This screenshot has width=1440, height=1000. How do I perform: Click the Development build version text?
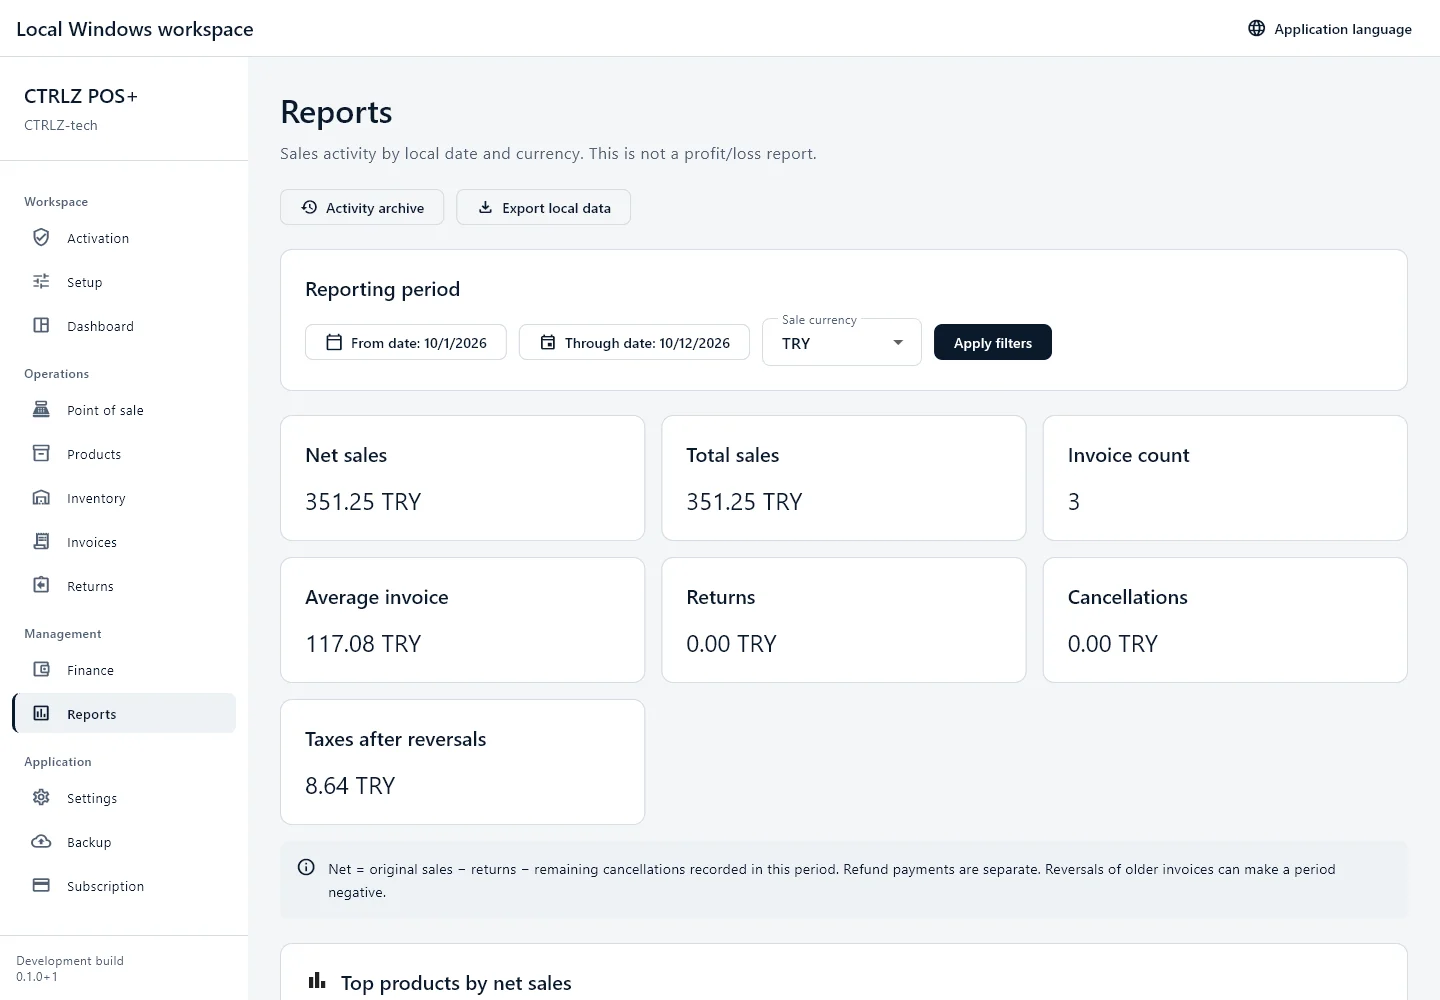[70, 968]
